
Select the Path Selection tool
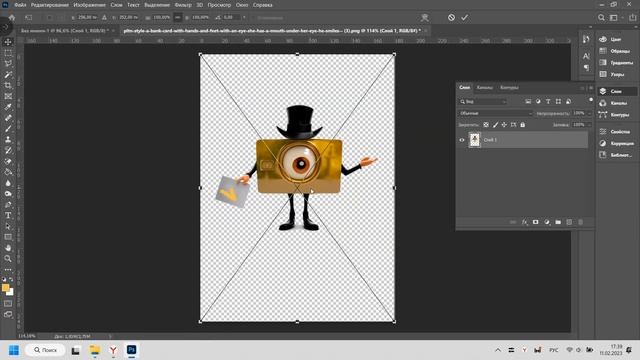tap(8, 226)
